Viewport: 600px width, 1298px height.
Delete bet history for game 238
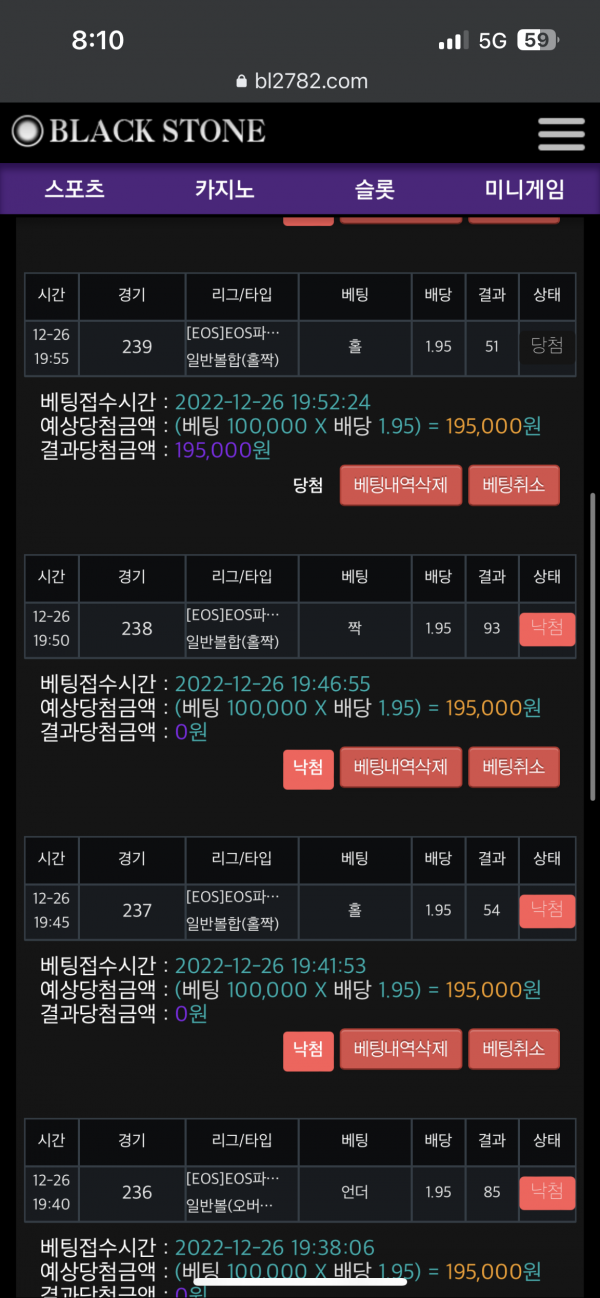click(400, 768)
